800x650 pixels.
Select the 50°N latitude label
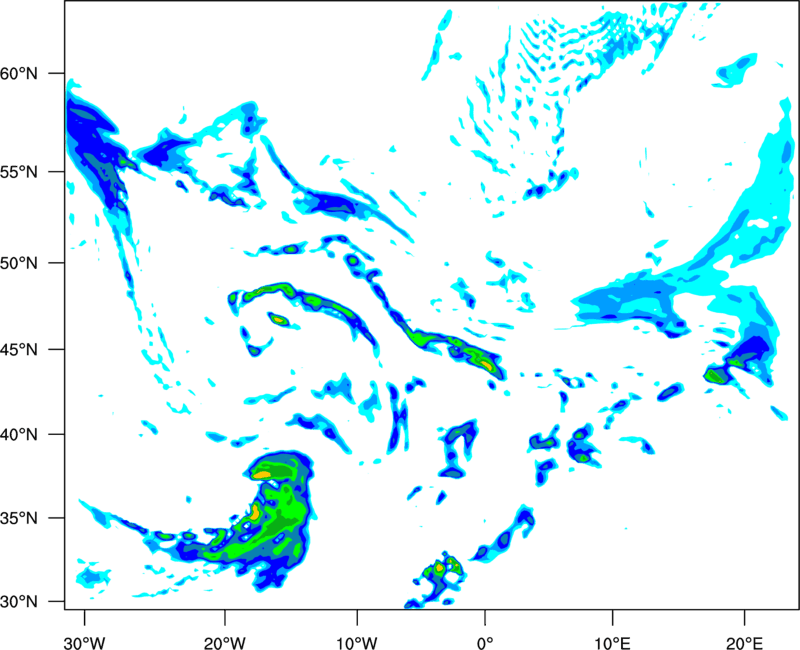[x=19, y=263]
